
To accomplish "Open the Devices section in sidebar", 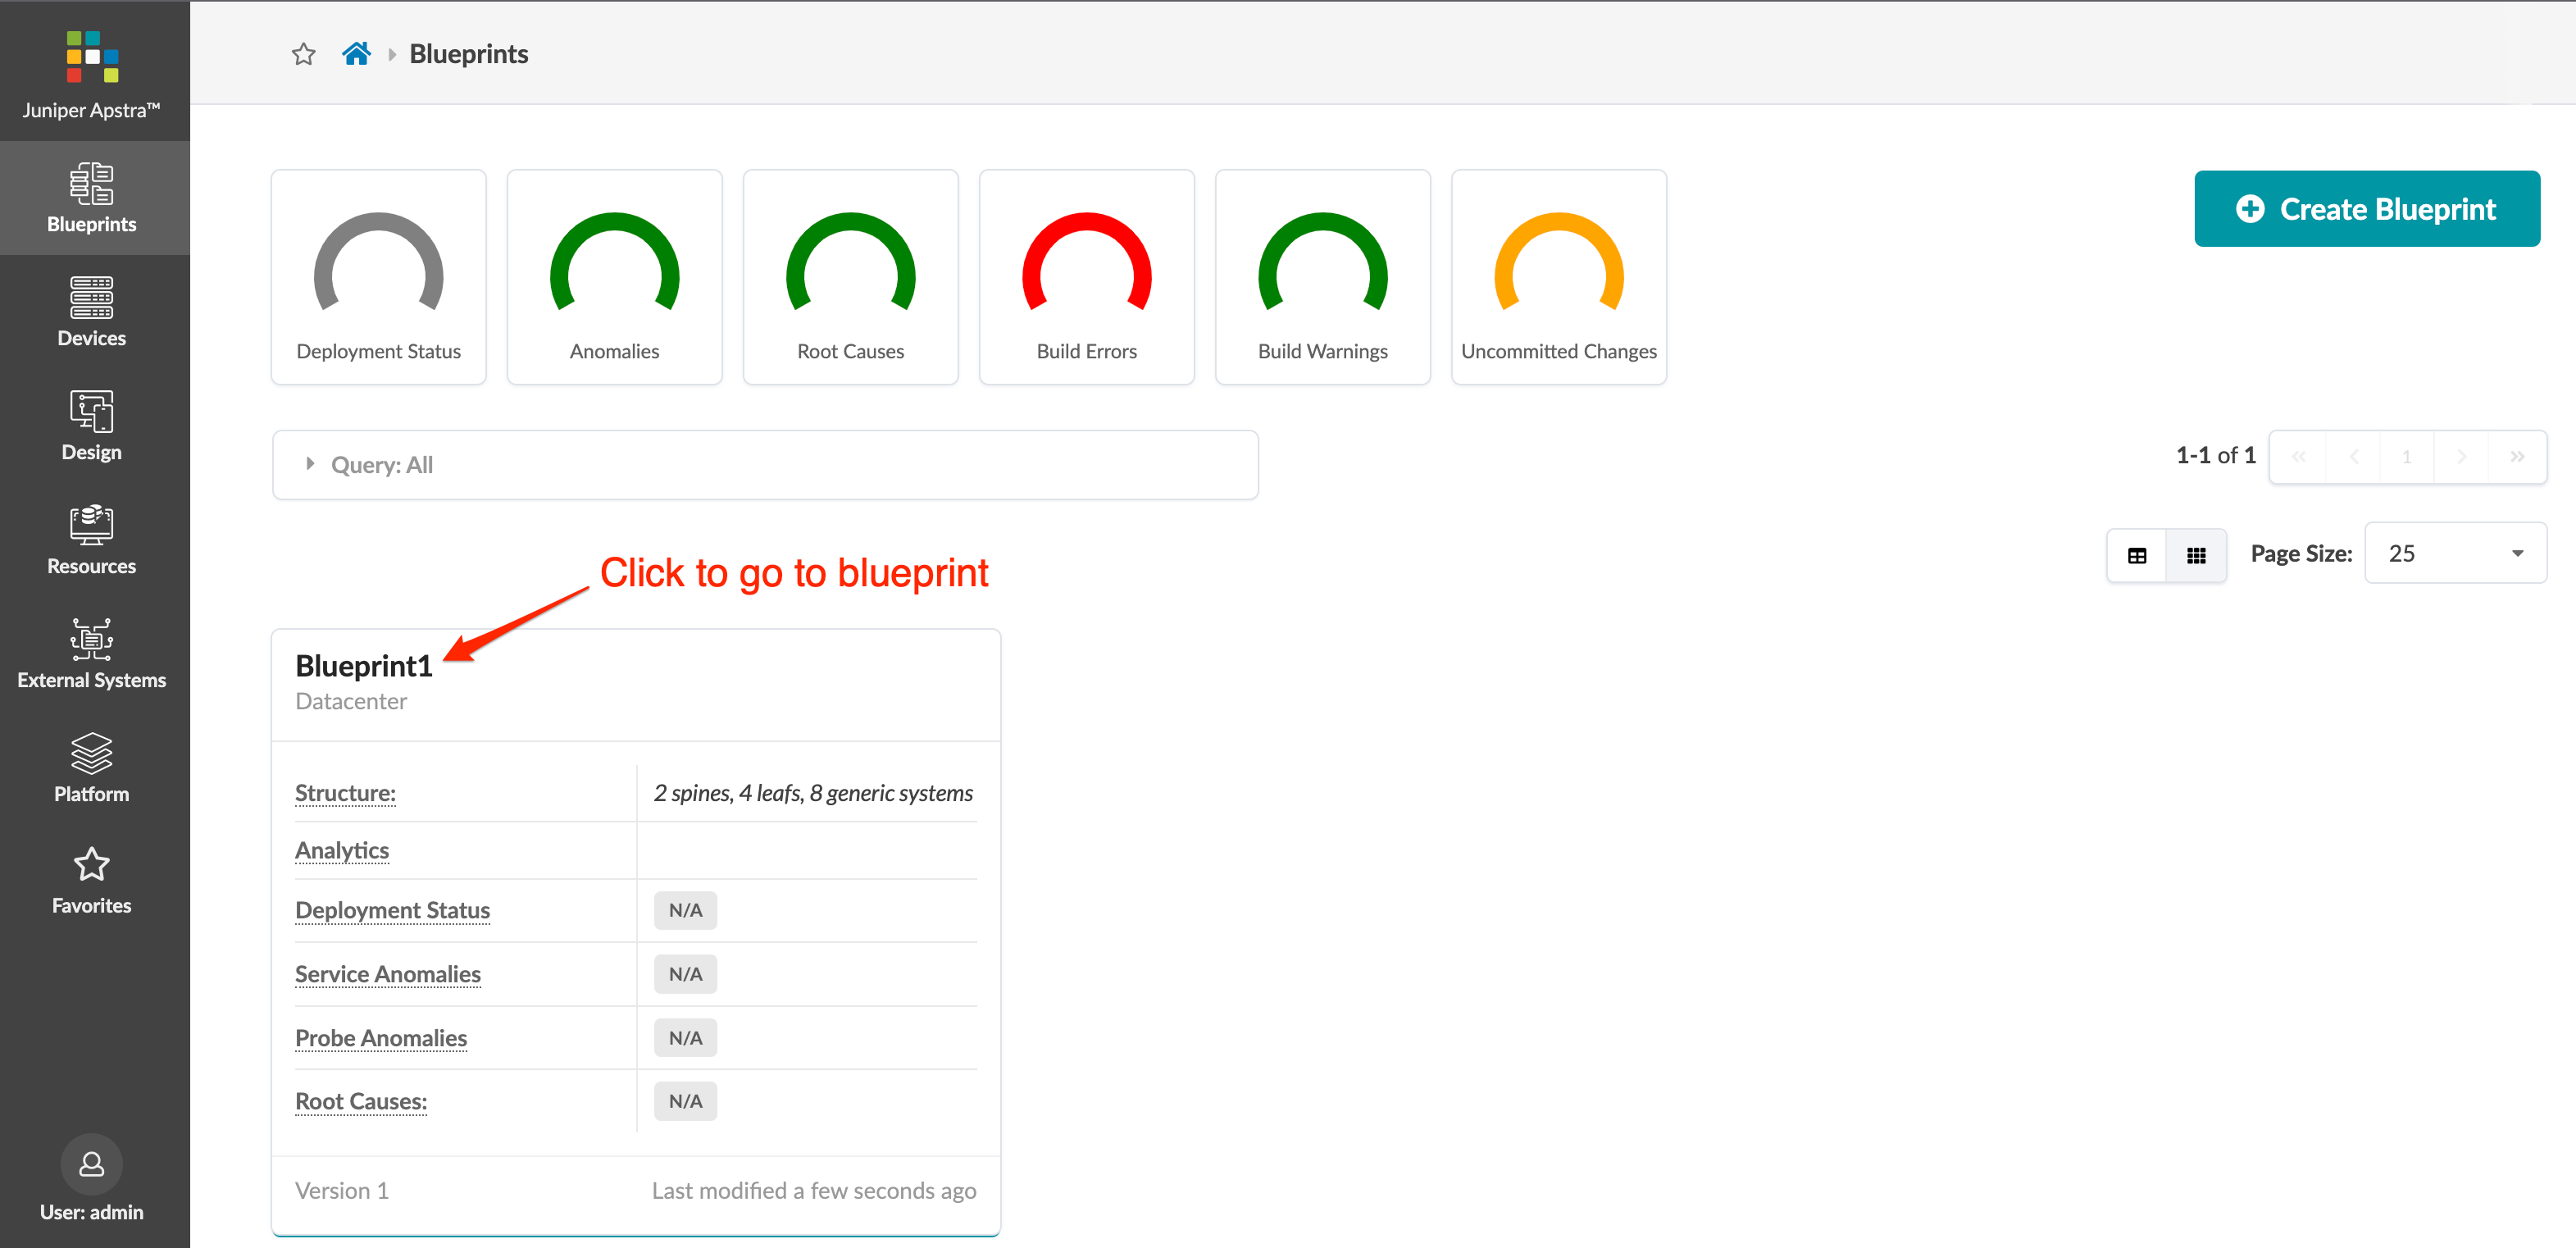I will 91,311.
